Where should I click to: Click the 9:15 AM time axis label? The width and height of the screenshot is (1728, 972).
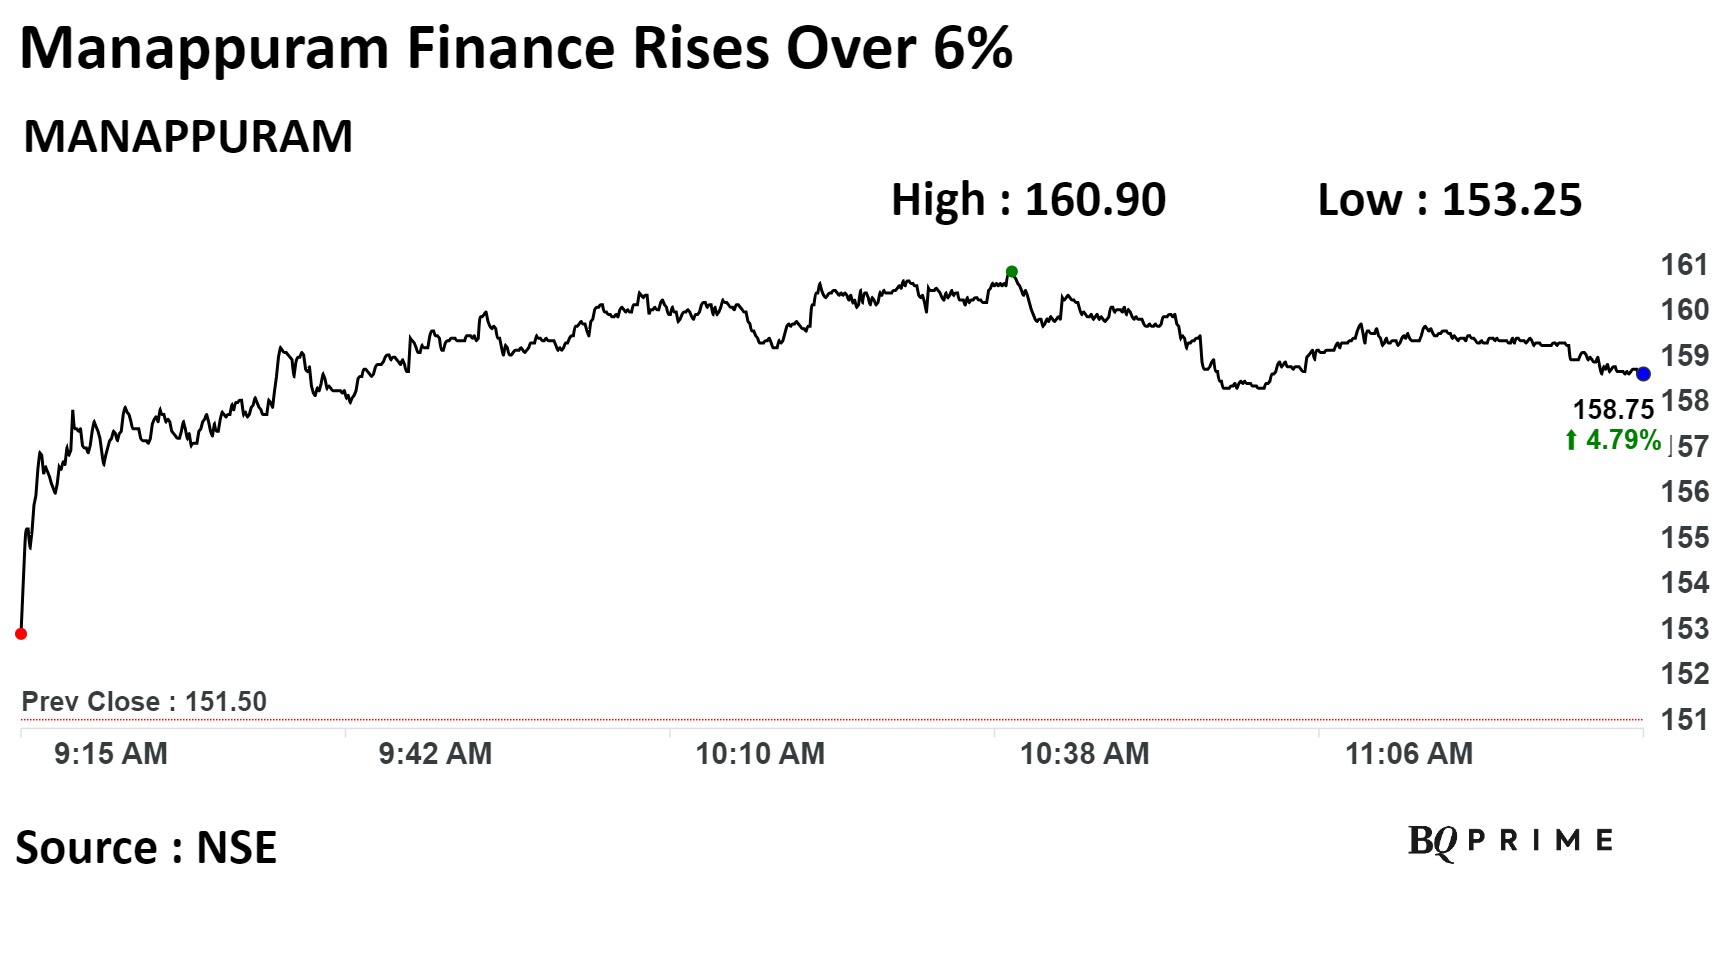tap(111, 753)
